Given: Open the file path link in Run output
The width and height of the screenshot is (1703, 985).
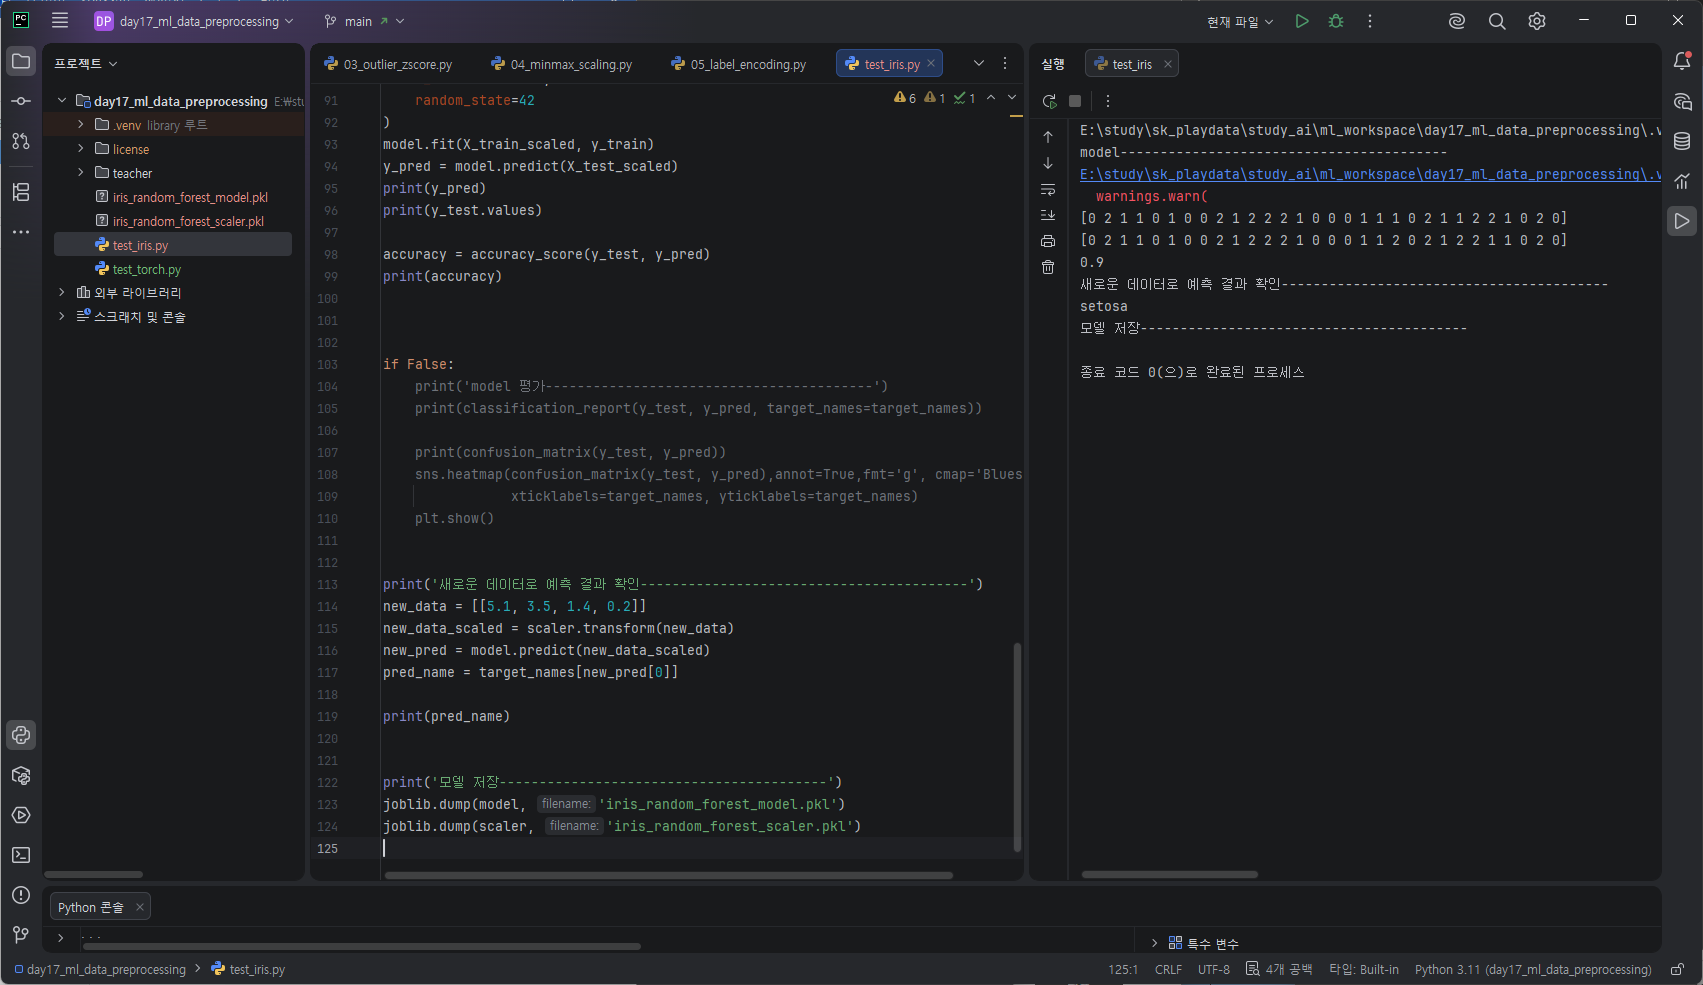Looking at the screenshot, I should coord(1370,174).
